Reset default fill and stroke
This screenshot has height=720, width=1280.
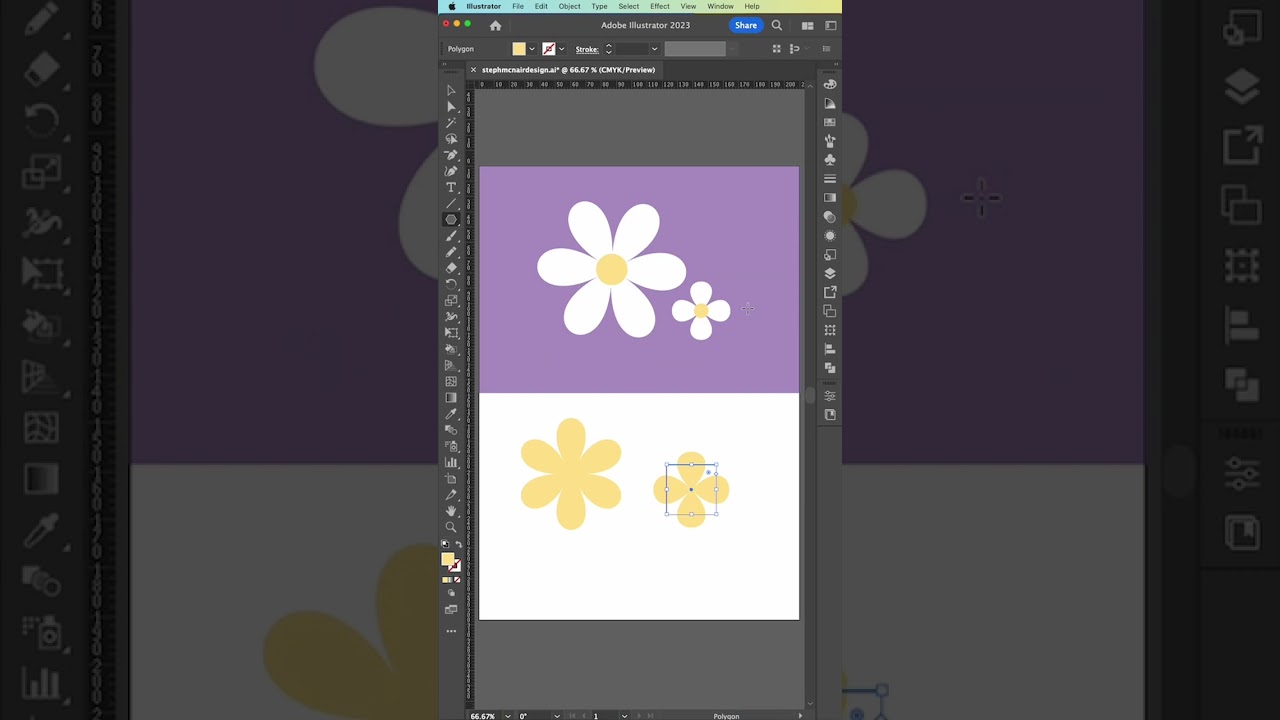[x=445, y=544]
